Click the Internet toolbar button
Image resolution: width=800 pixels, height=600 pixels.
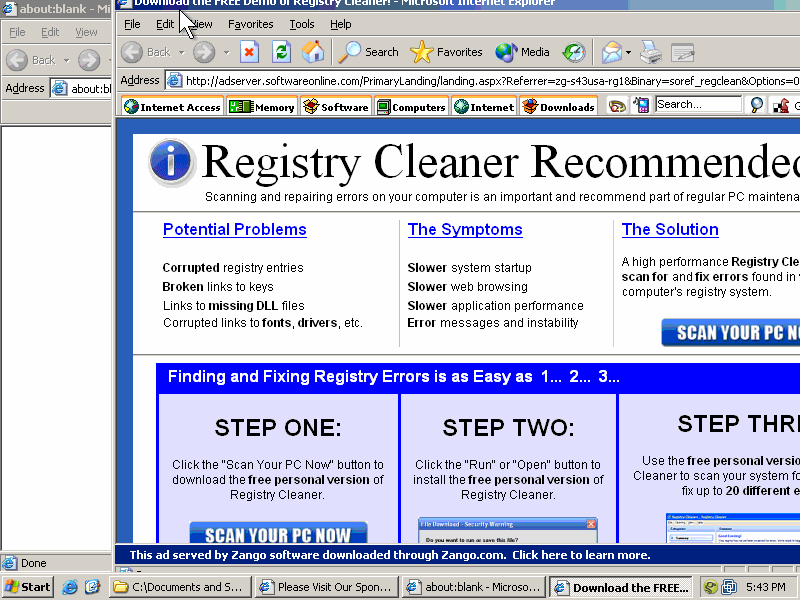(484, 107)
